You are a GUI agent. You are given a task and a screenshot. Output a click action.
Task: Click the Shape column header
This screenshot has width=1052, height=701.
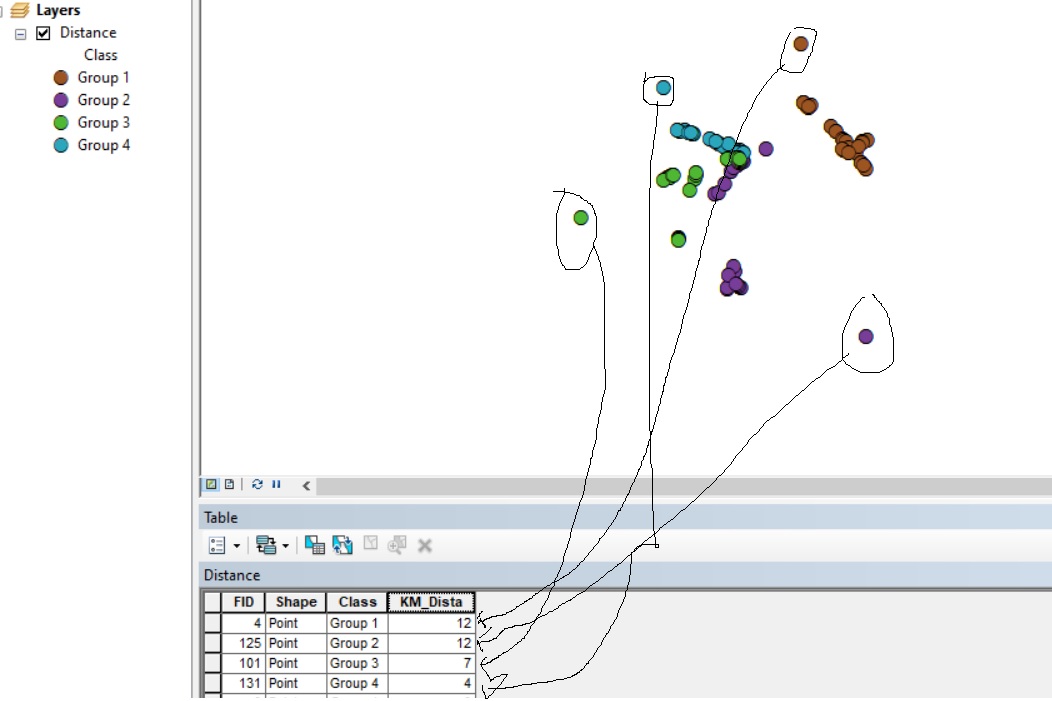(296, 602)
